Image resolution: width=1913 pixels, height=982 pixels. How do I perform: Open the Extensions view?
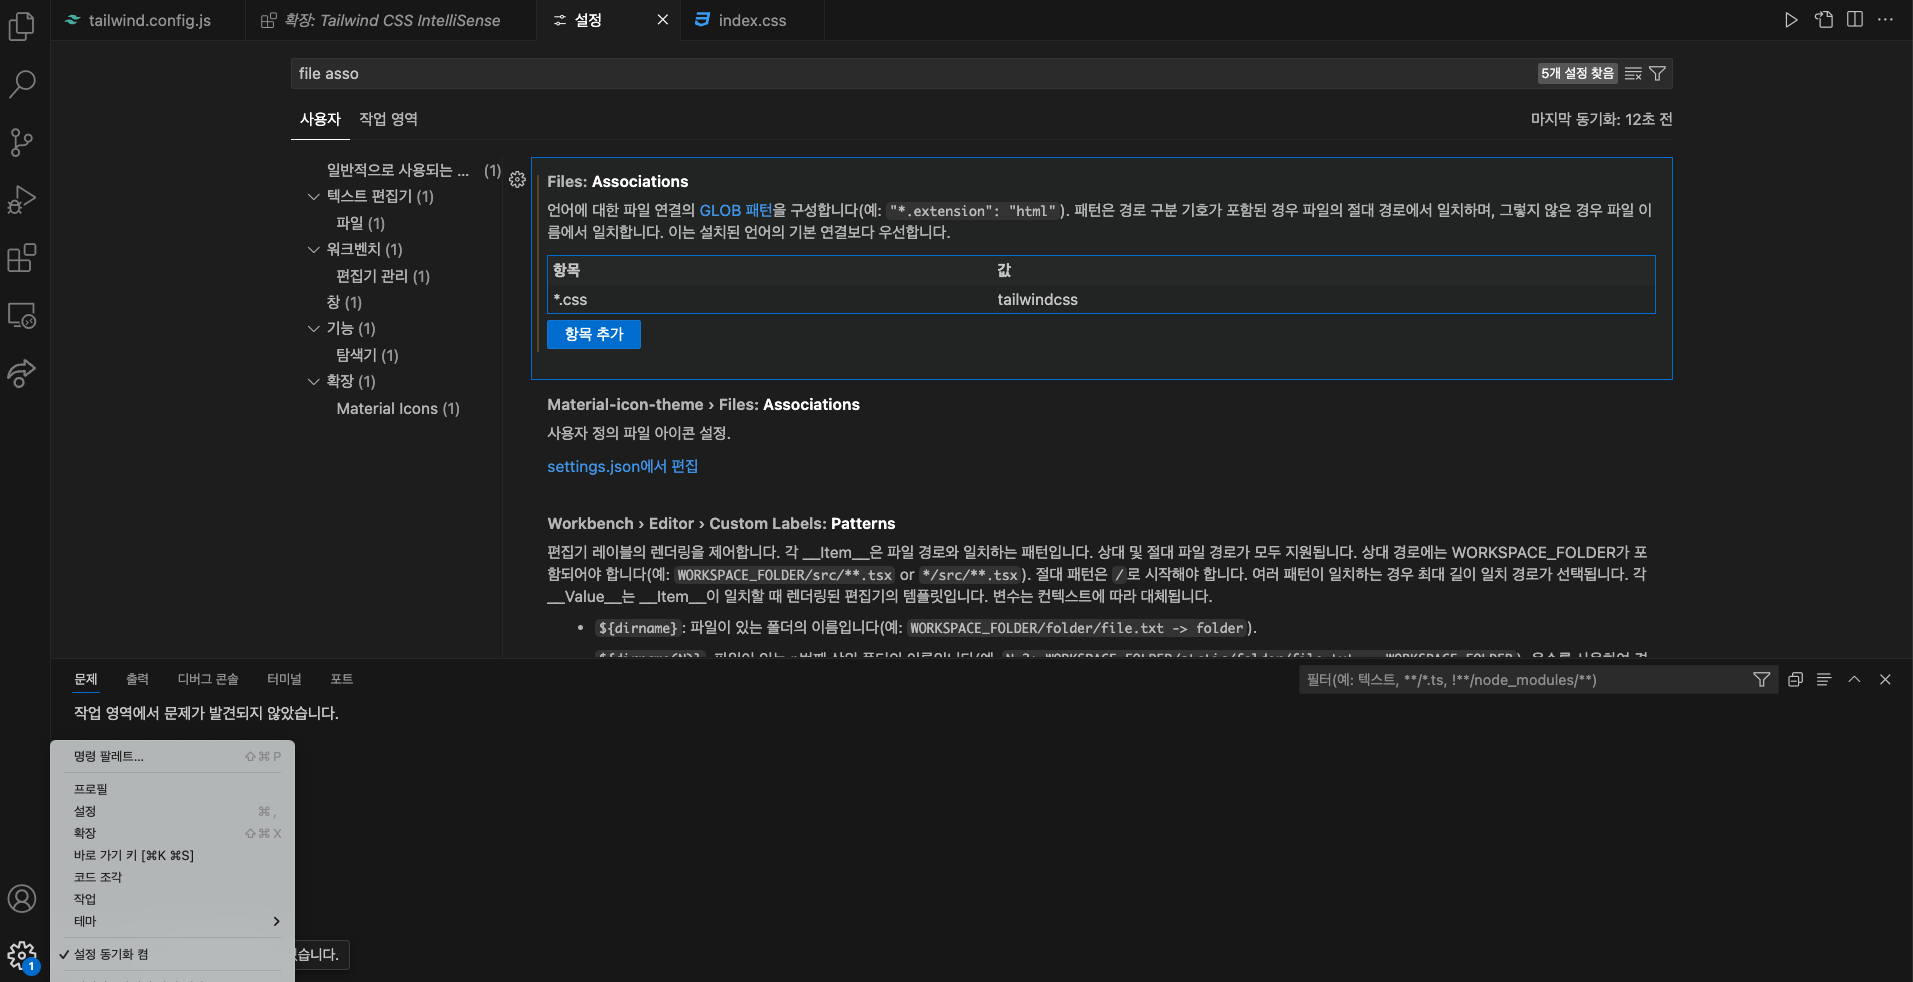22,258
